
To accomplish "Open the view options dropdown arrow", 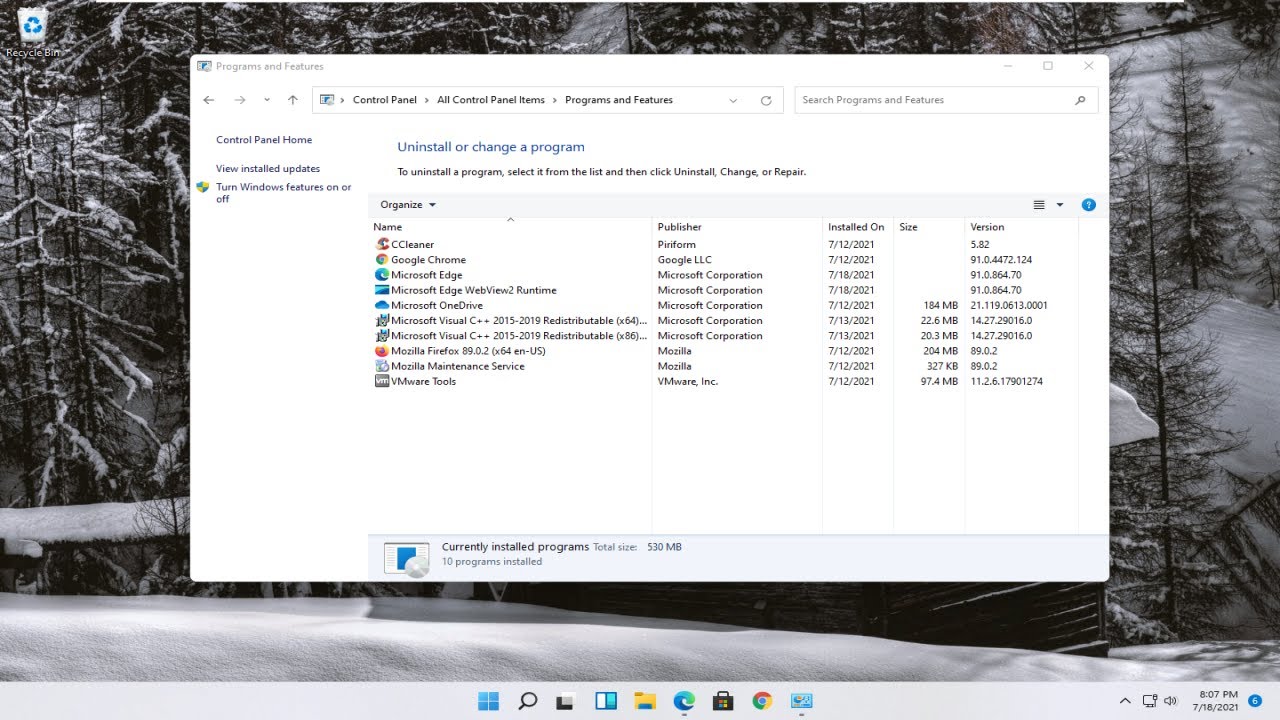I will click(x=1060, y=205).
